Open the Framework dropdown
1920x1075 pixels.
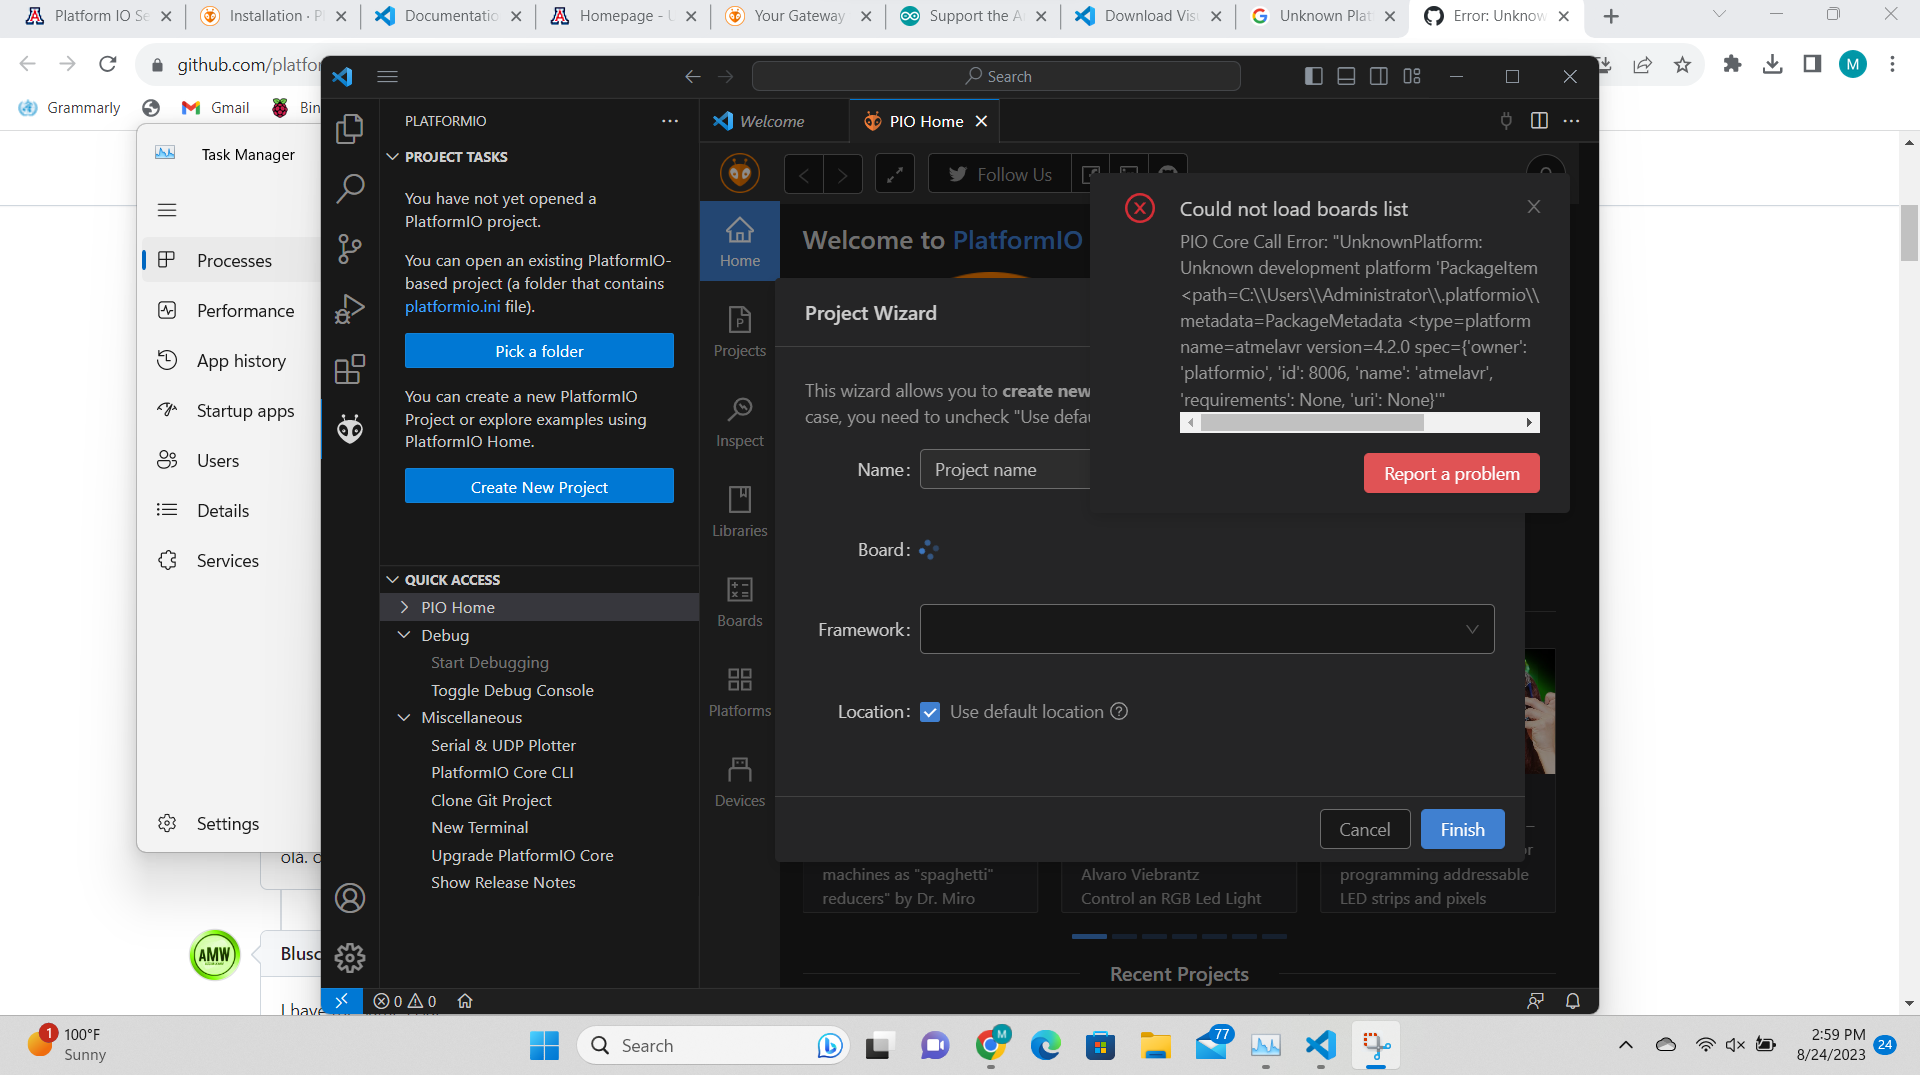click(x=1207, y=629)
